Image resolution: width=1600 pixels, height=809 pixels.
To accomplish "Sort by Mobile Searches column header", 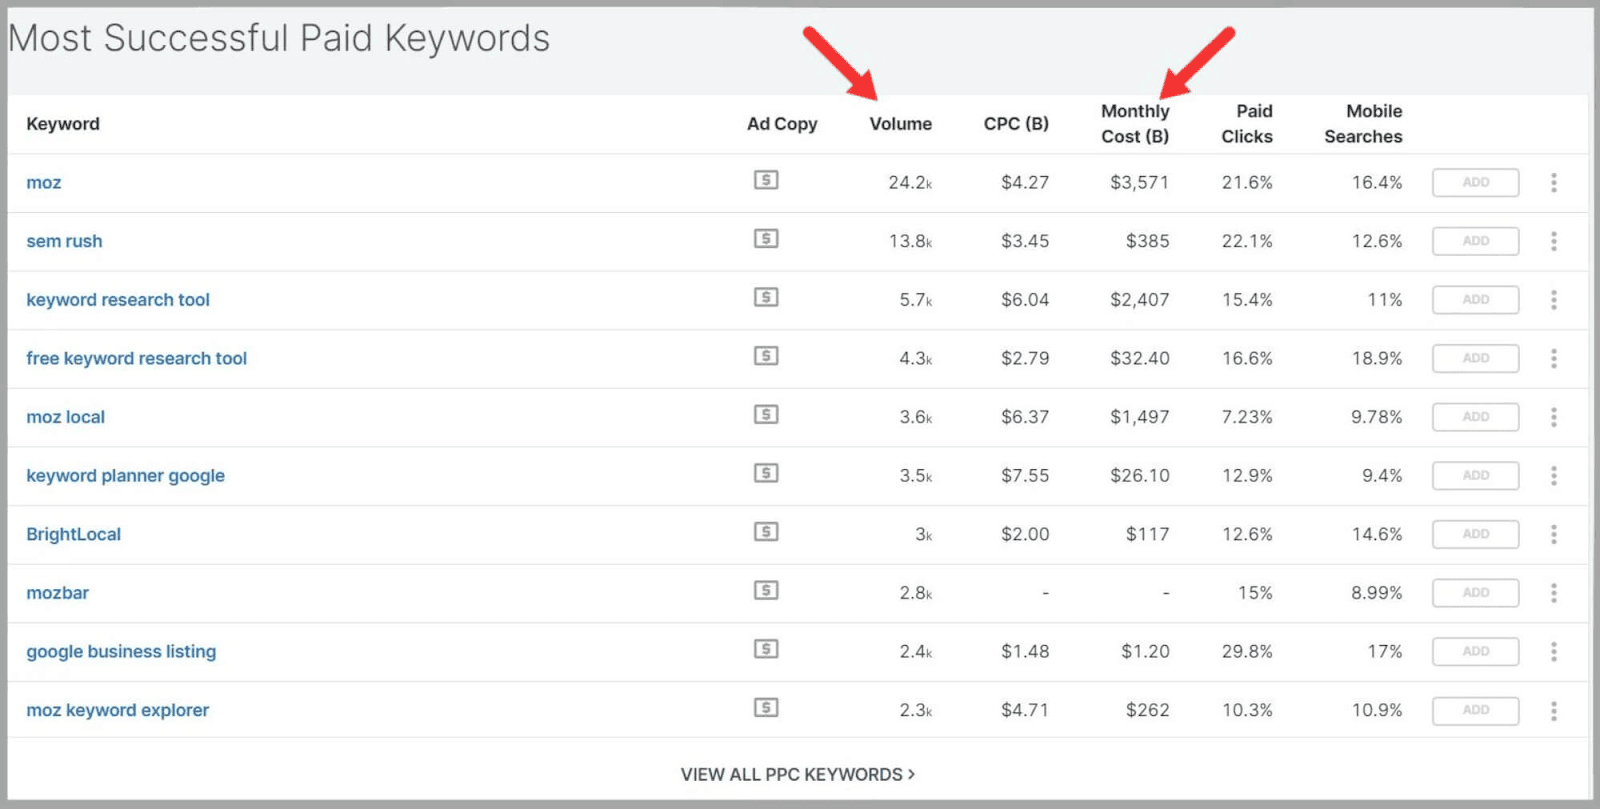I will coord(1363,124).
